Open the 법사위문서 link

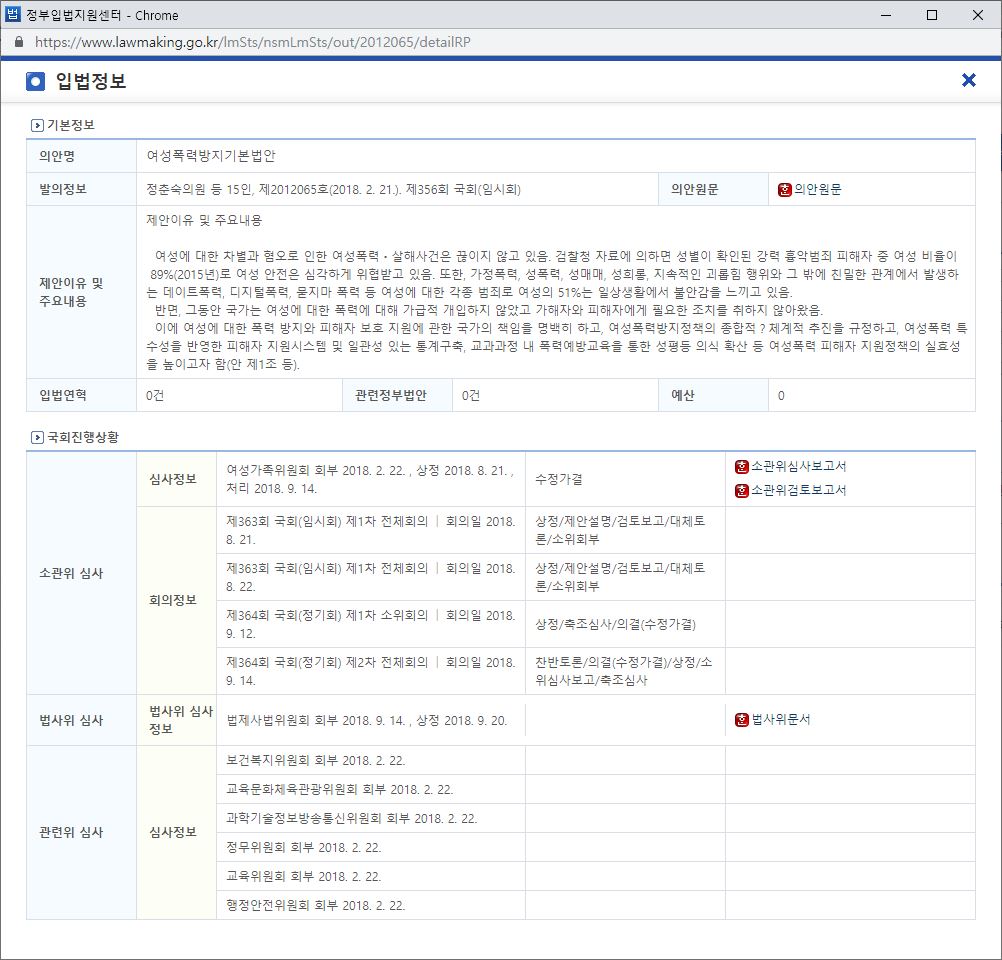point(782,720)
